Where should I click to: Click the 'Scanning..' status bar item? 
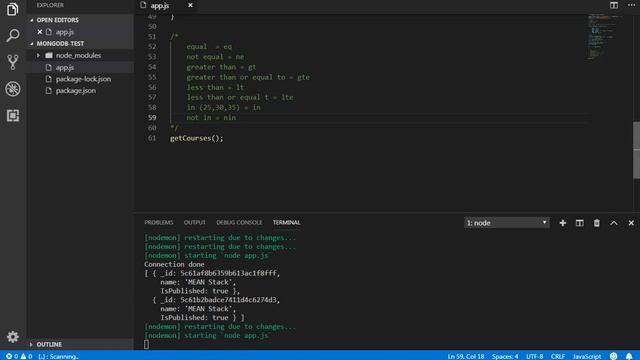coord(58,356)
